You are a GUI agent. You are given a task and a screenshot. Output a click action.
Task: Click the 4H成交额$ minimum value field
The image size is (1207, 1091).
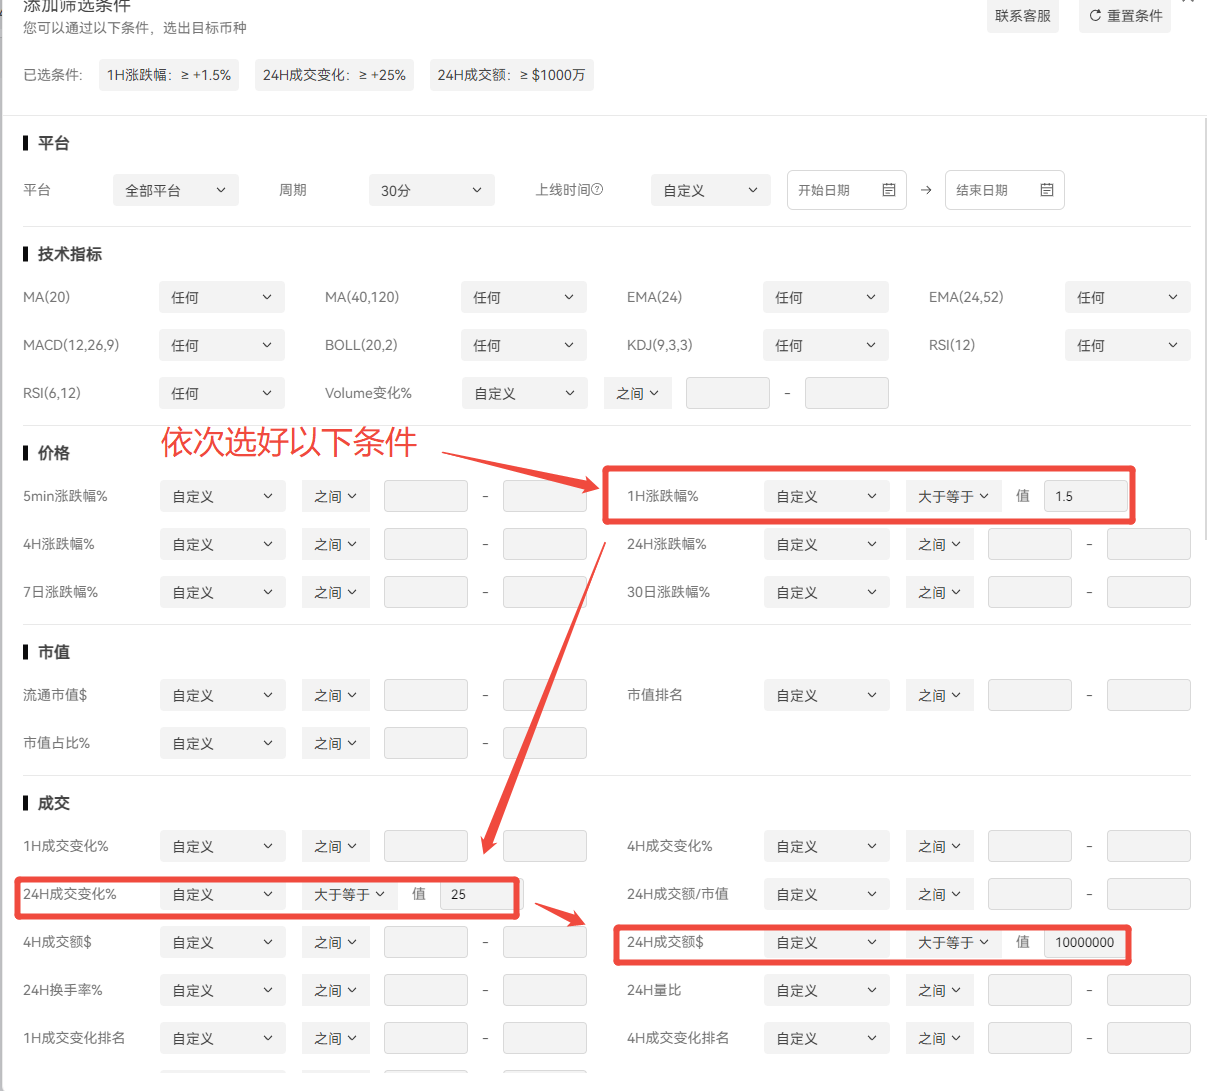tap(426, 942)
